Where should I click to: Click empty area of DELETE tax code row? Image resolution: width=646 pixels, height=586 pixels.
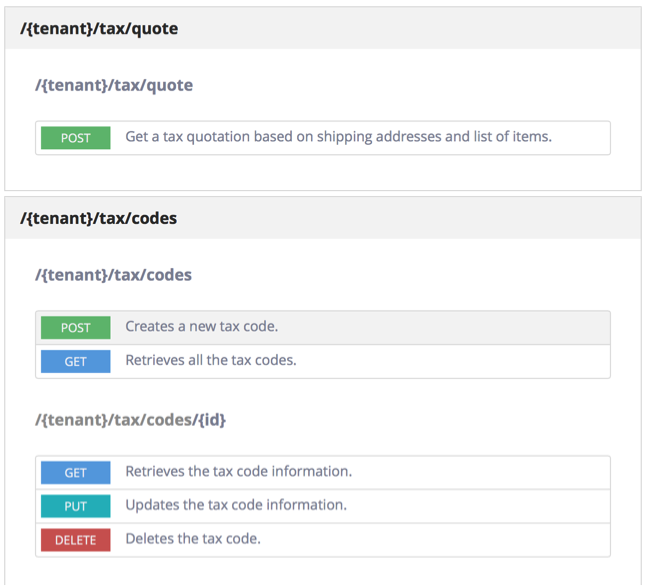[x=433, y=540]
